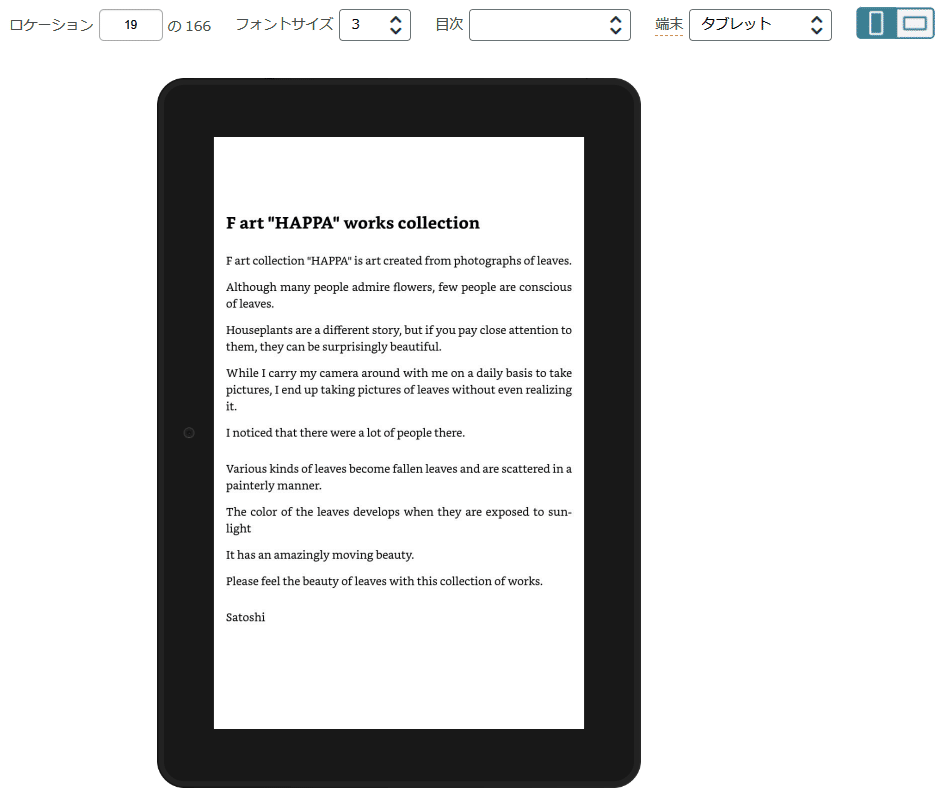This screenshot has height=804, width=942.
Task: Click the signature text Satoshi
Action: 245,617
